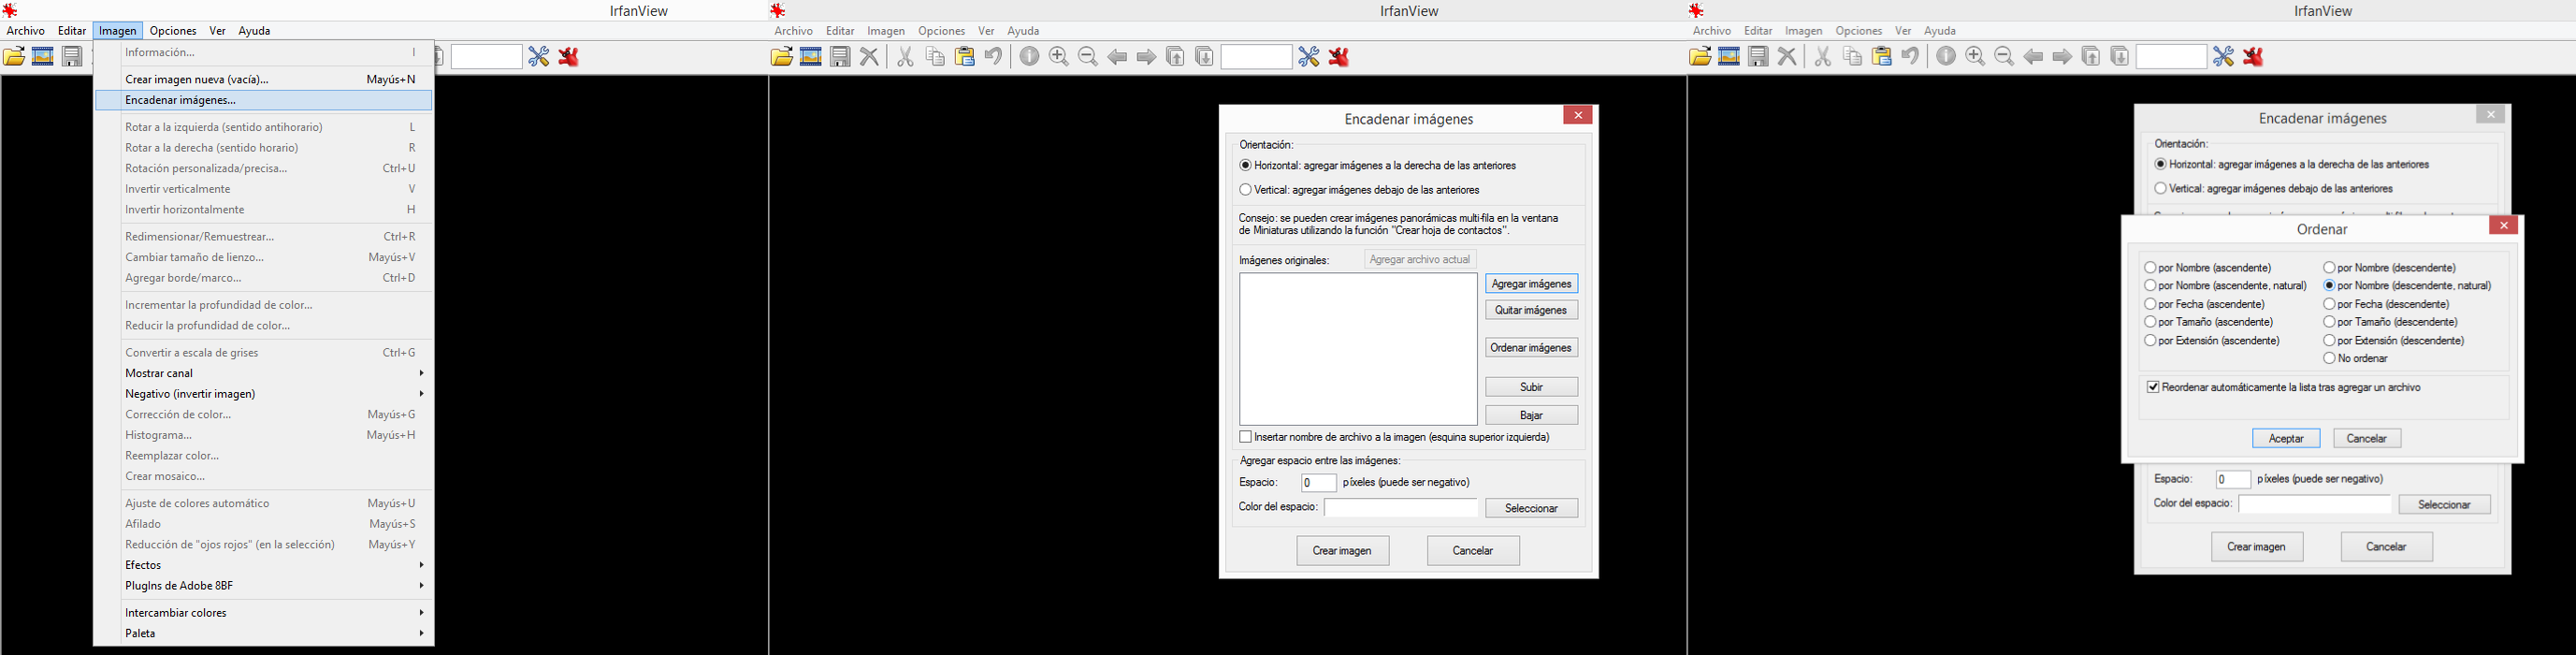Click the save floppy icon in the middle window
This screenshot has width=2576, height=655.
[x=841, y=57]
